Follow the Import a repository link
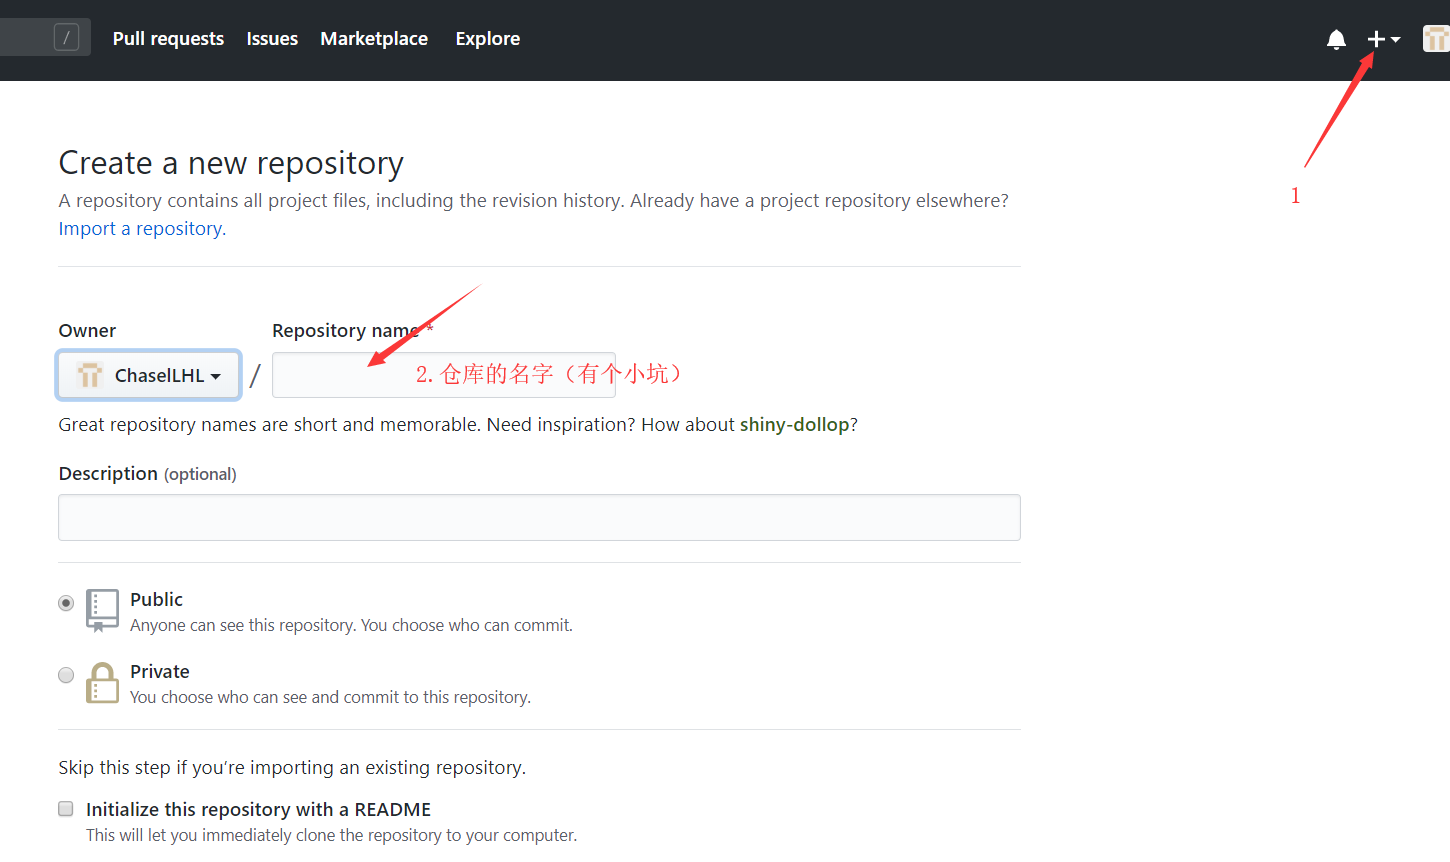 [142, 228]
